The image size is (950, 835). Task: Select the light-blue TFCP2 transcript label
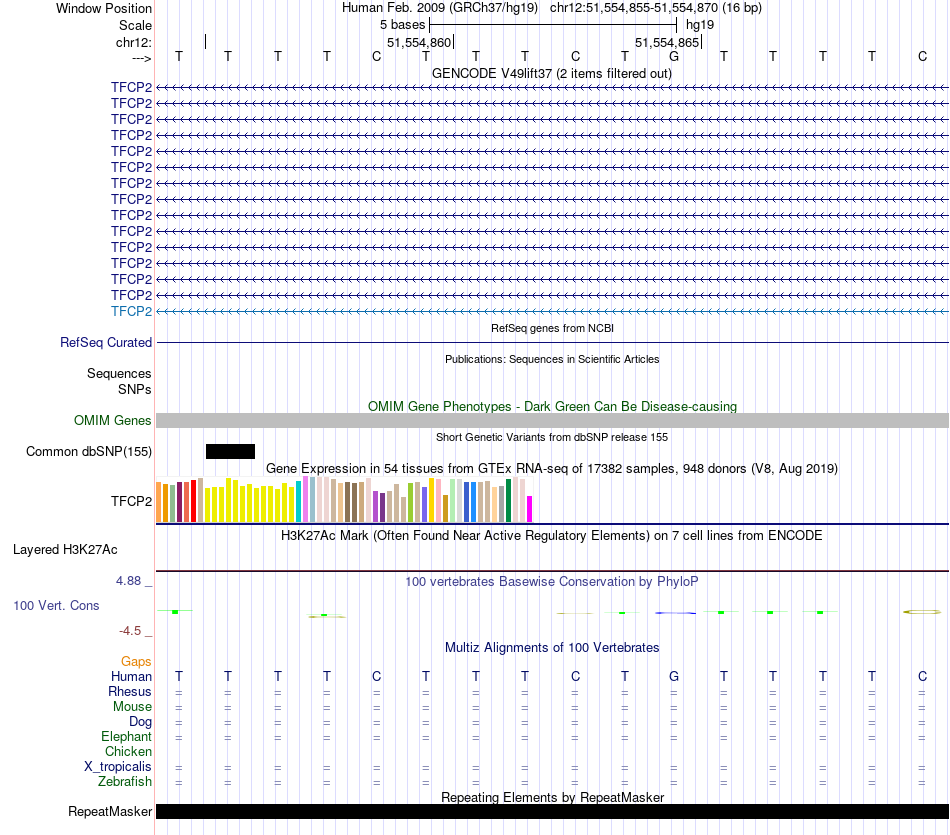(131, 311)
